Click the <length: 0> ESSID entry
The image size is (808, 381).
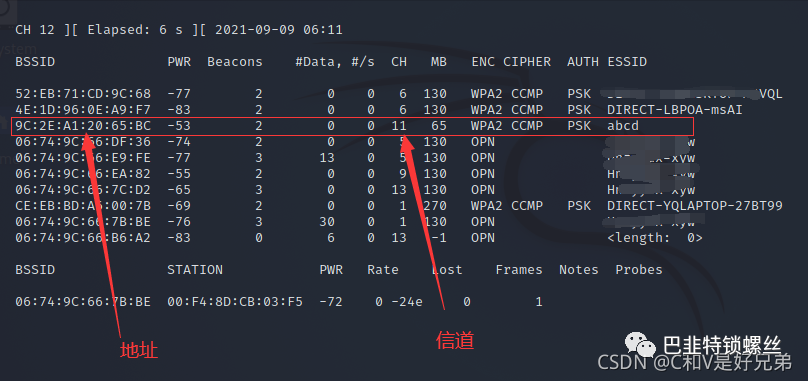coord(655,238)
